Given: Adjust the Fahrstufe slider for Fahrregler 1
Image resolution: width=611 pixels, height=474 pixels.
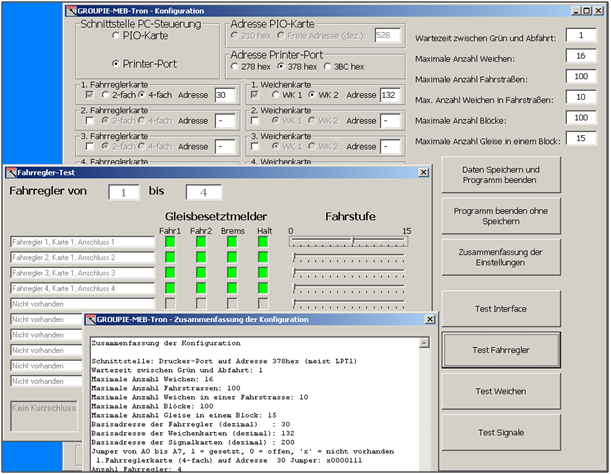Looking at the screenshot, I should tap(348, 242).
